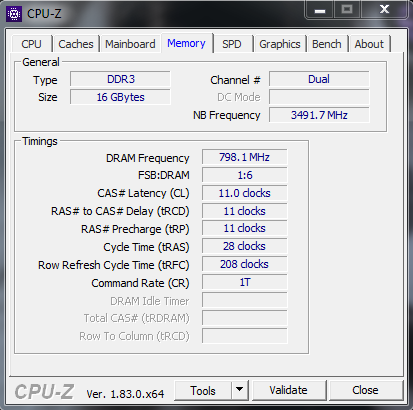Open the Bench tab
The width and height of the screenshot is (413, 410).
click(327, 44)
